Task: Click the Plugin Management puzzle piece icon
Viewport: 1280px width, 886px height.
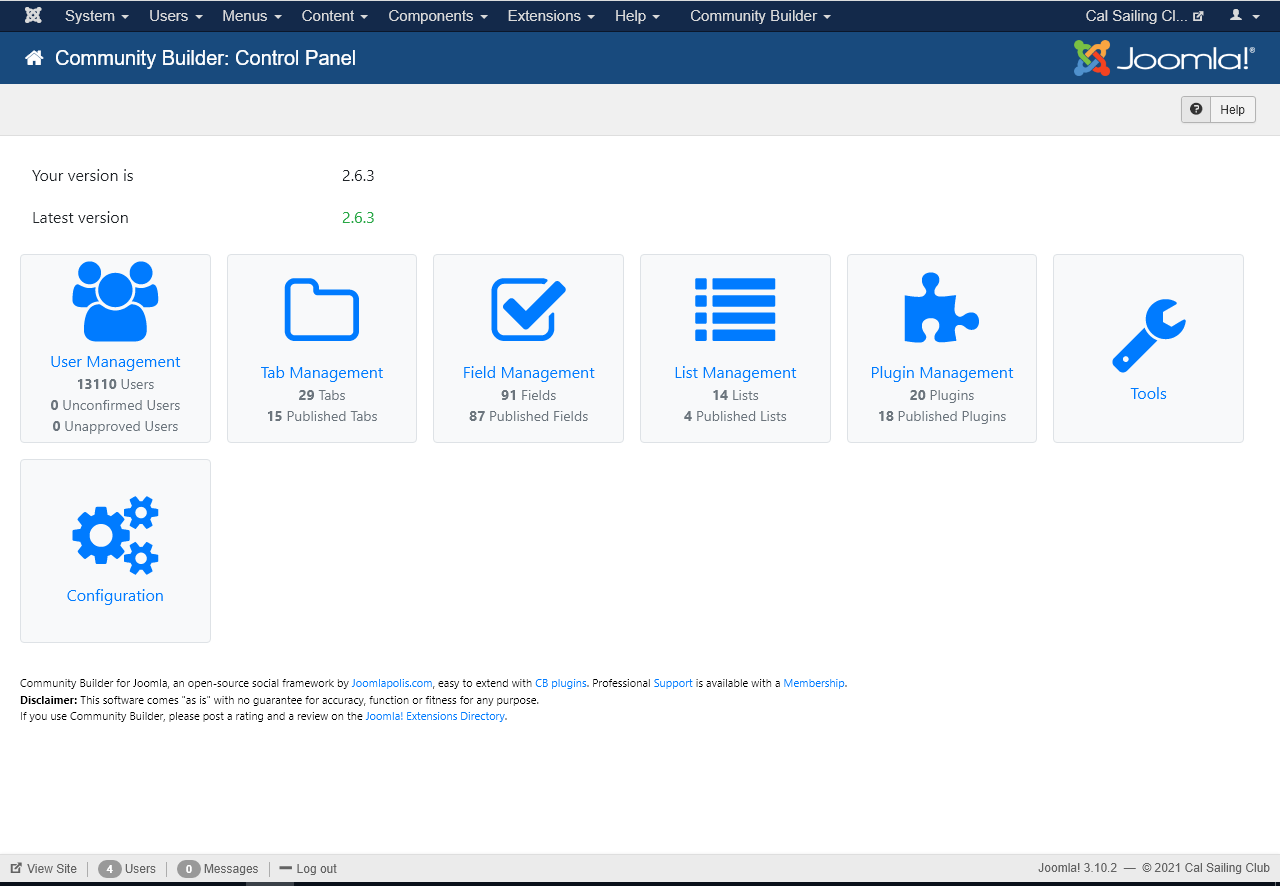Action: 941,308
